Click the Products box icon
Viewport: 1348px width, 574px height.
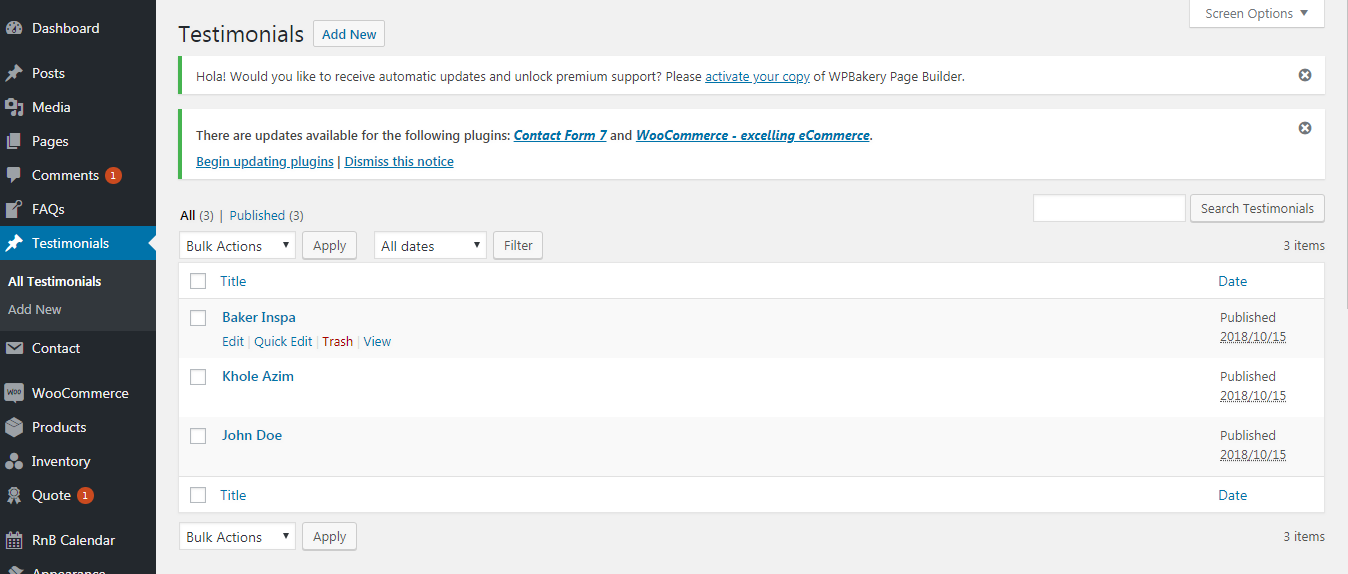(14, 427)
